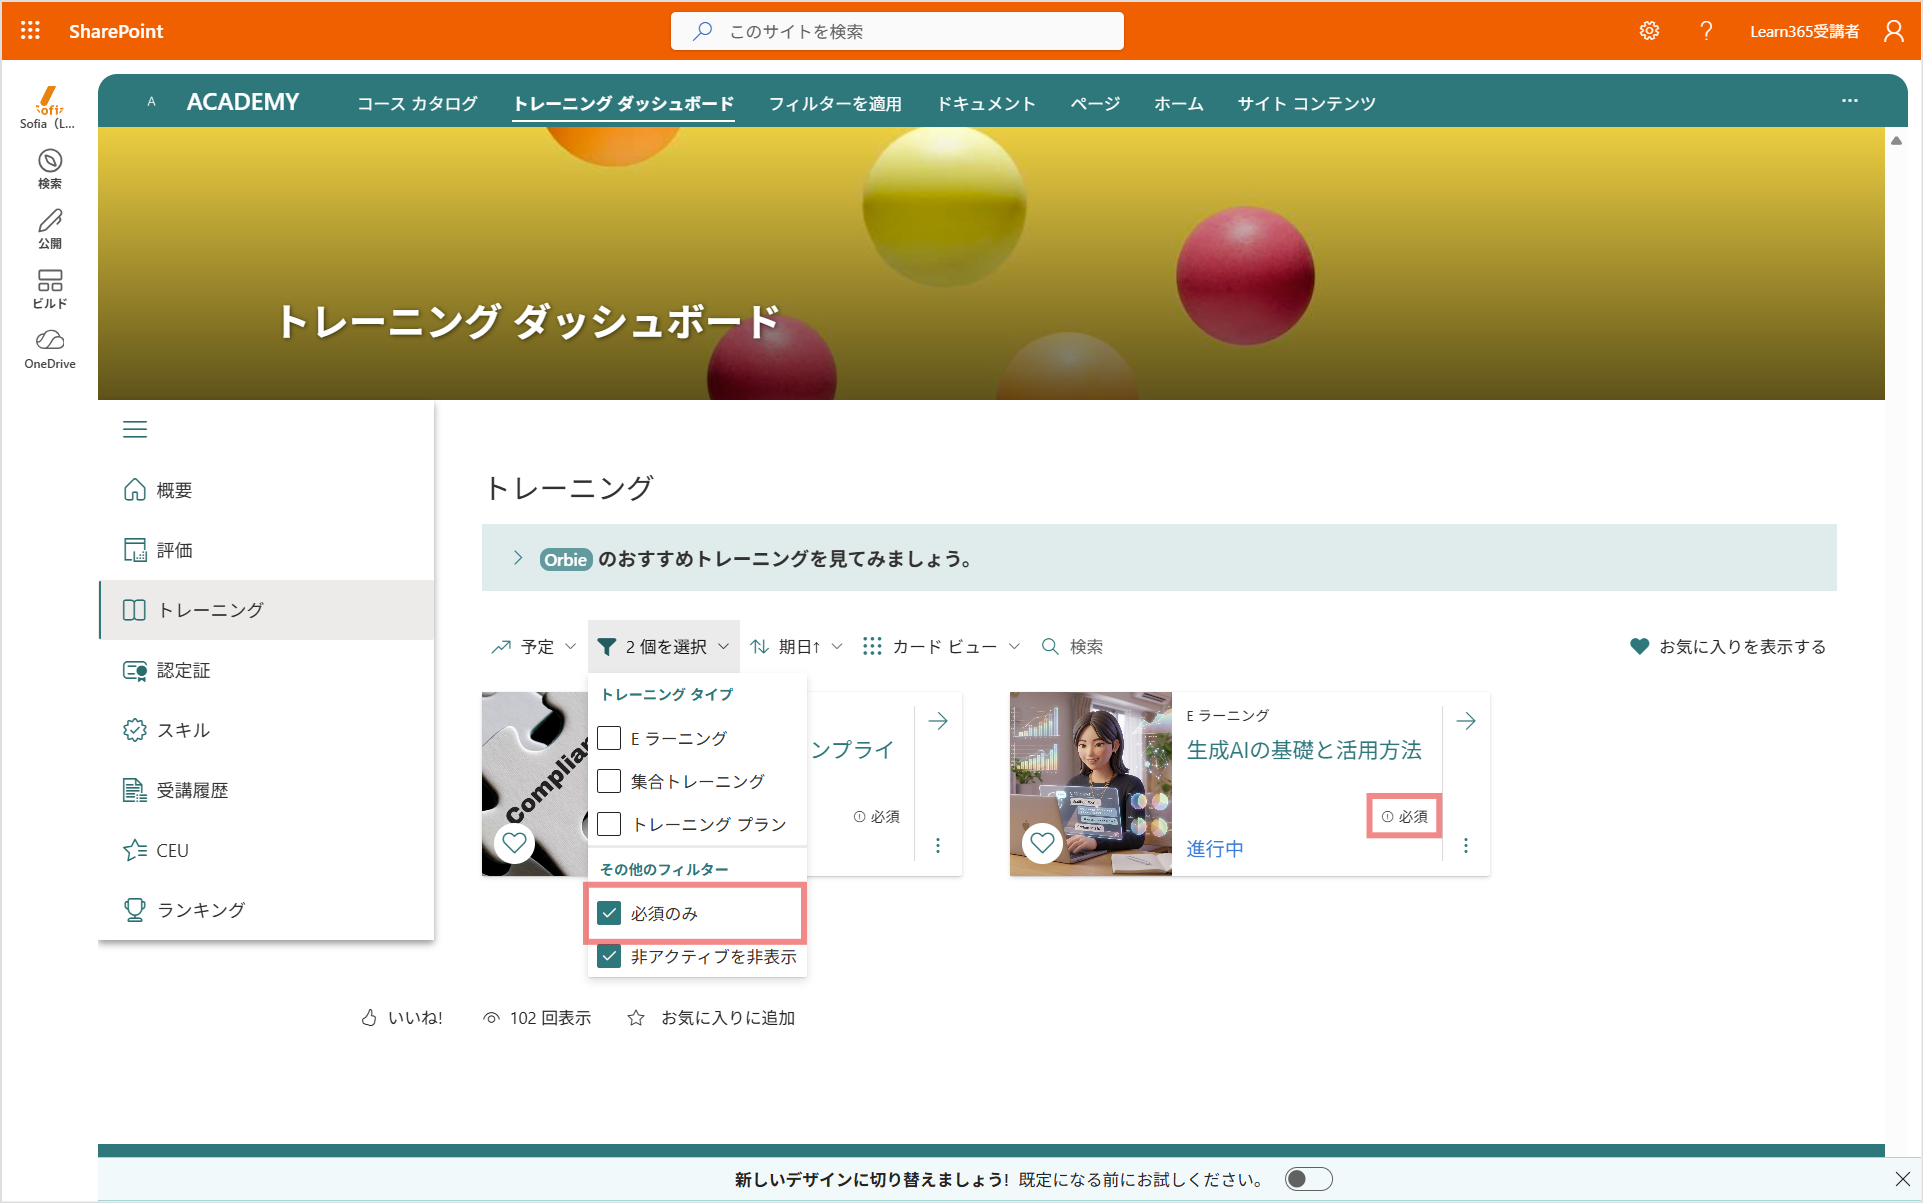Click the 進行中 status link
This screenshot has height=1203, width=1923.
[1215, 849]
